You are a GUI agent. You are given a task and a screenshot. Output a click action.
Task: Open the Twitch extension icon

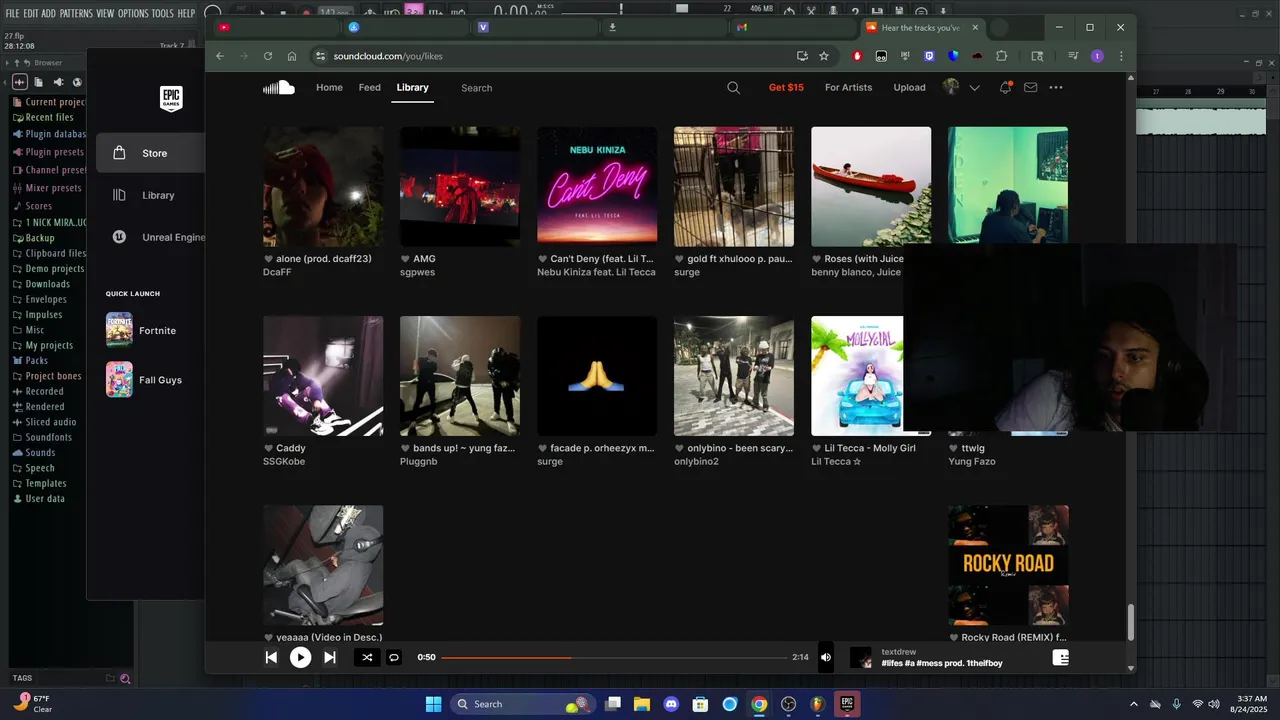[x=929, y=56]
